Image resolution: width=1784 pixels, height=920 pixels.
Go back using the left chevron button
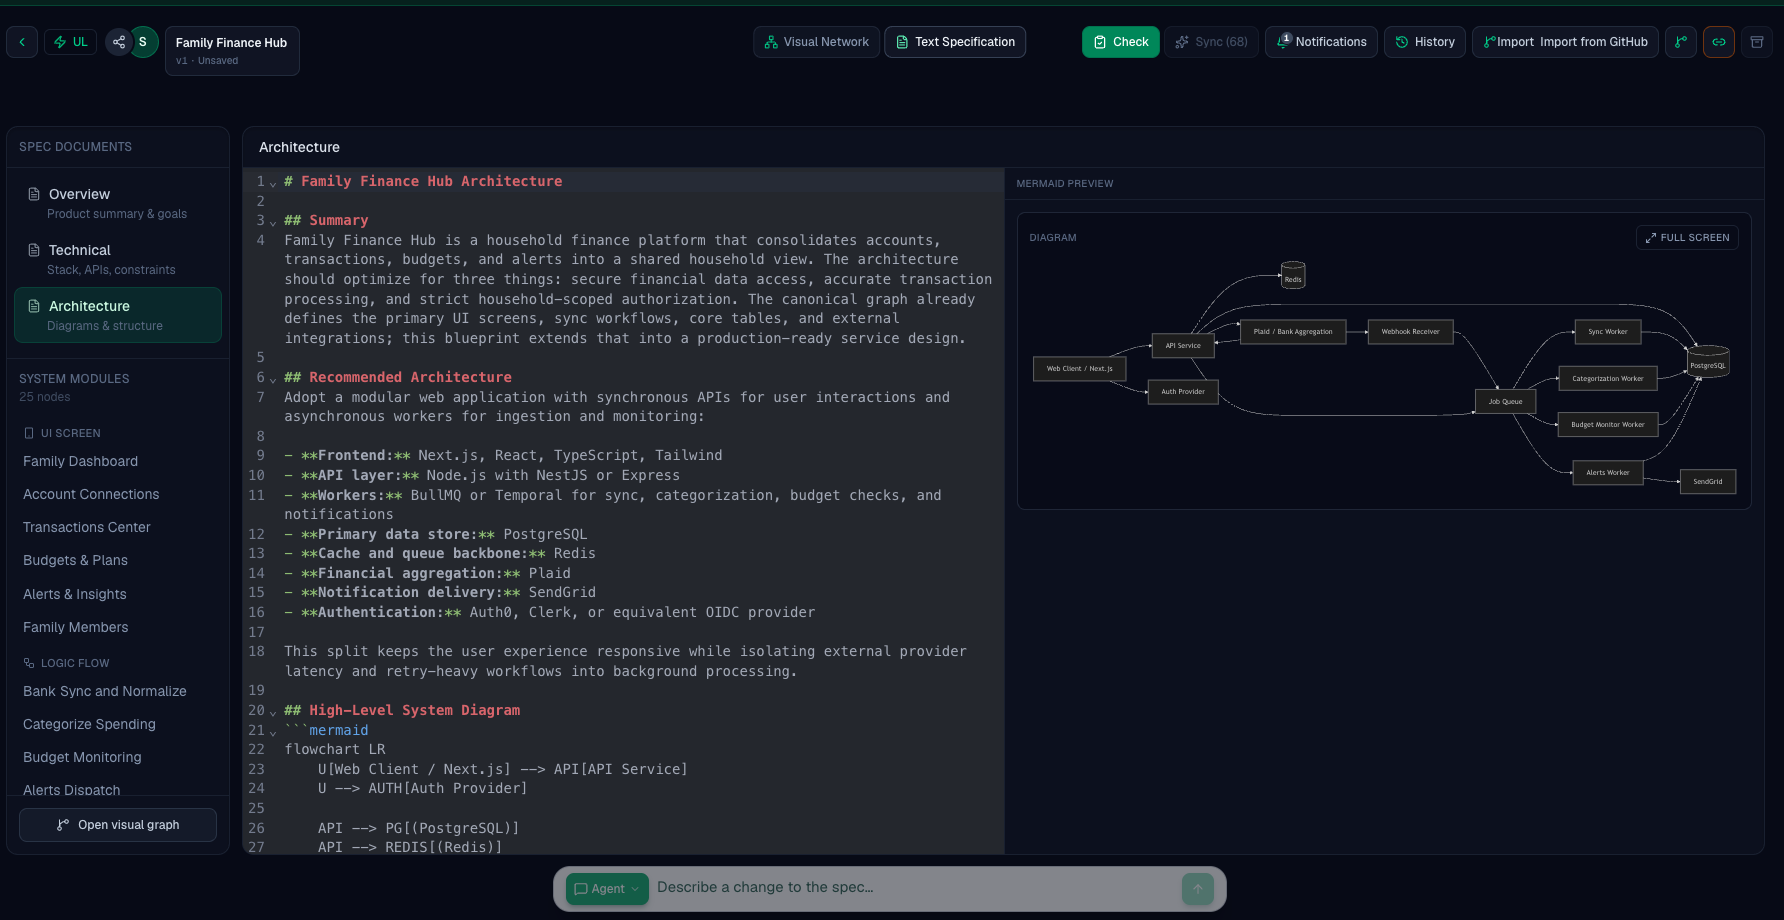[x=22, y=42]
